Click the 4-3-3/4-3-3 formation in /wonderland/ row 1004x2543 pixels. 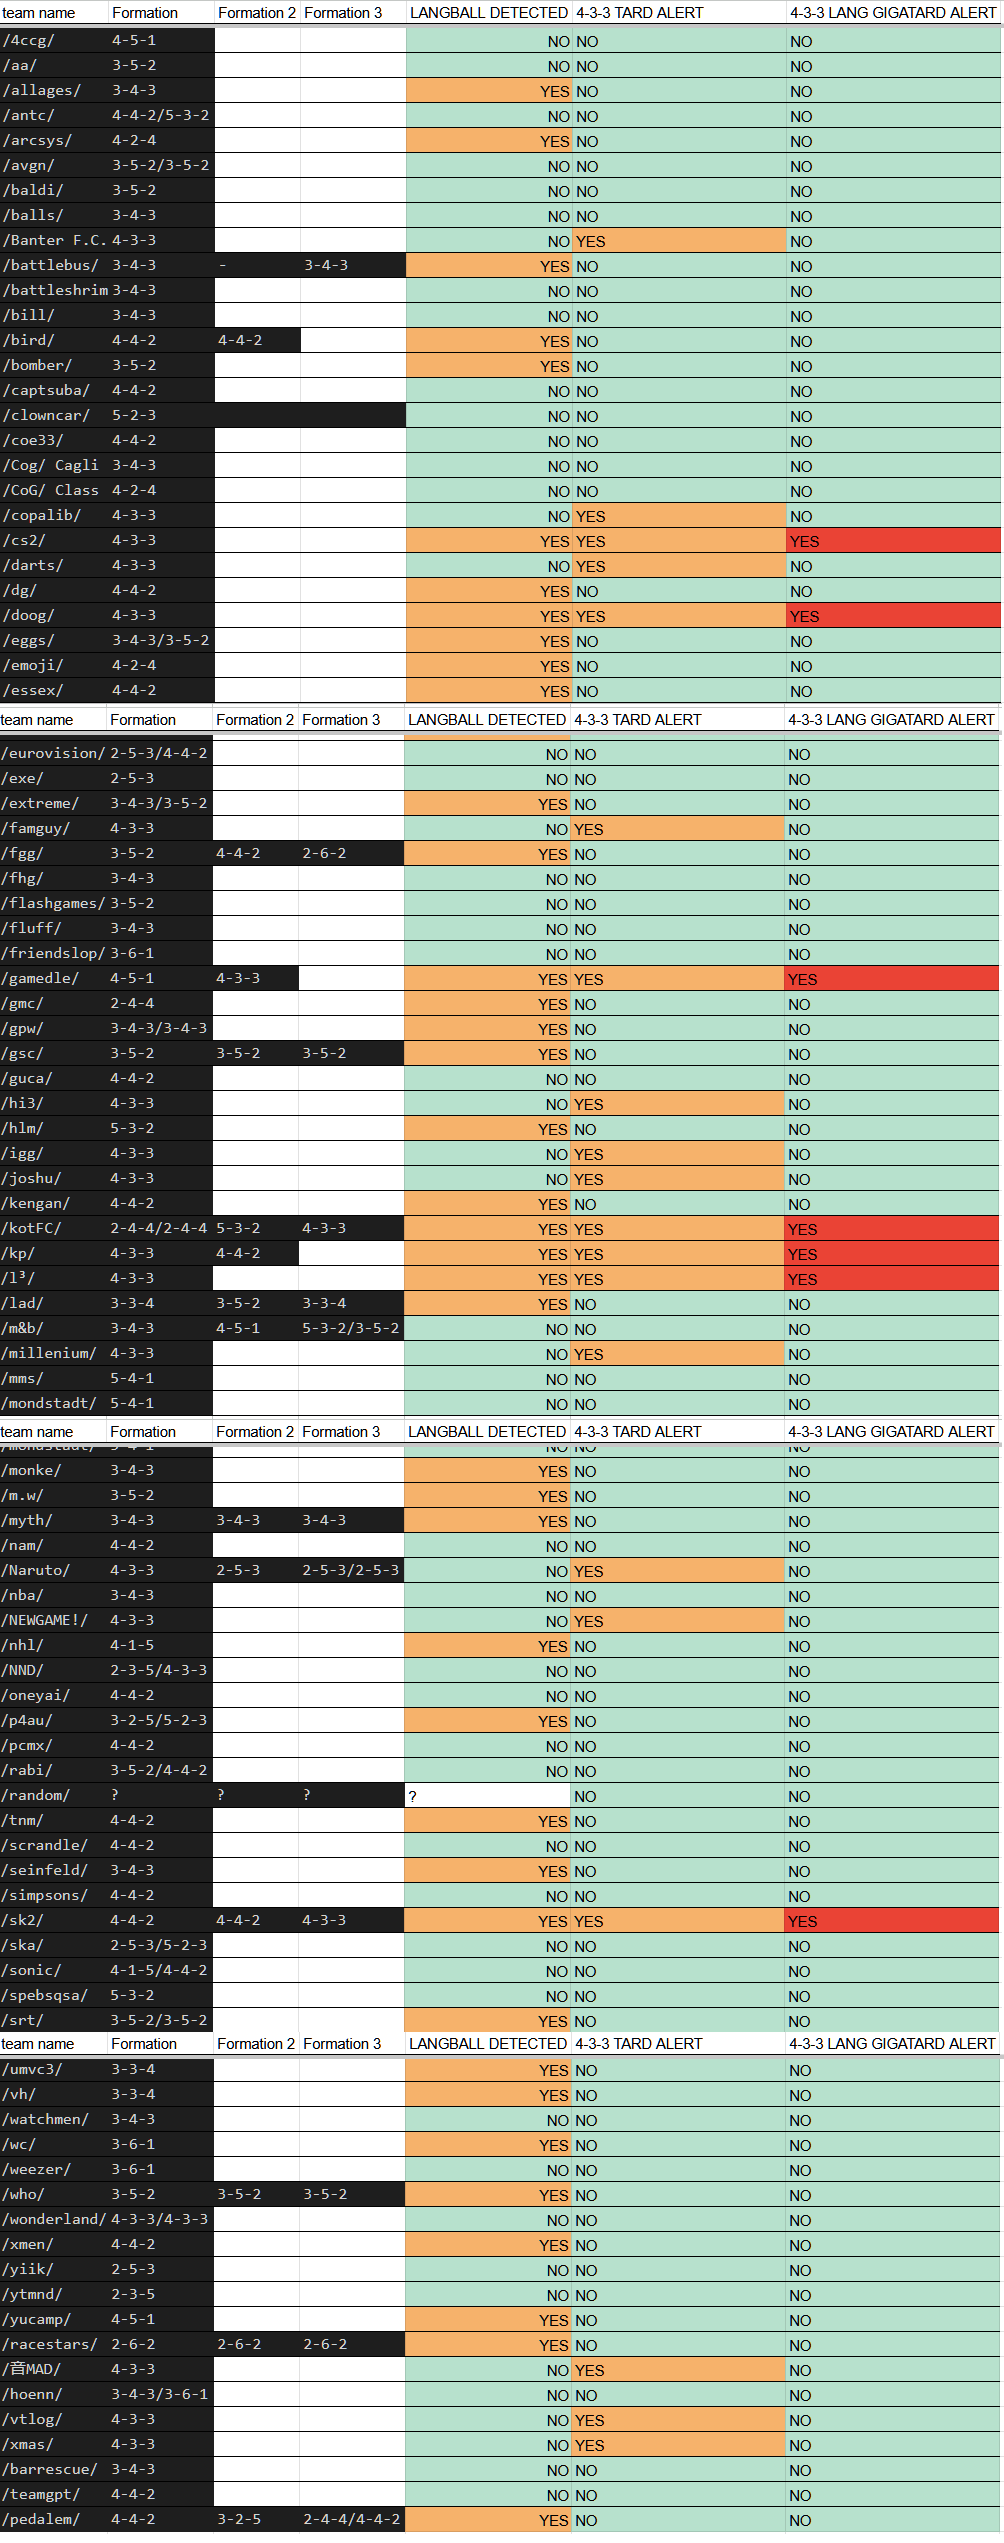161,2220
